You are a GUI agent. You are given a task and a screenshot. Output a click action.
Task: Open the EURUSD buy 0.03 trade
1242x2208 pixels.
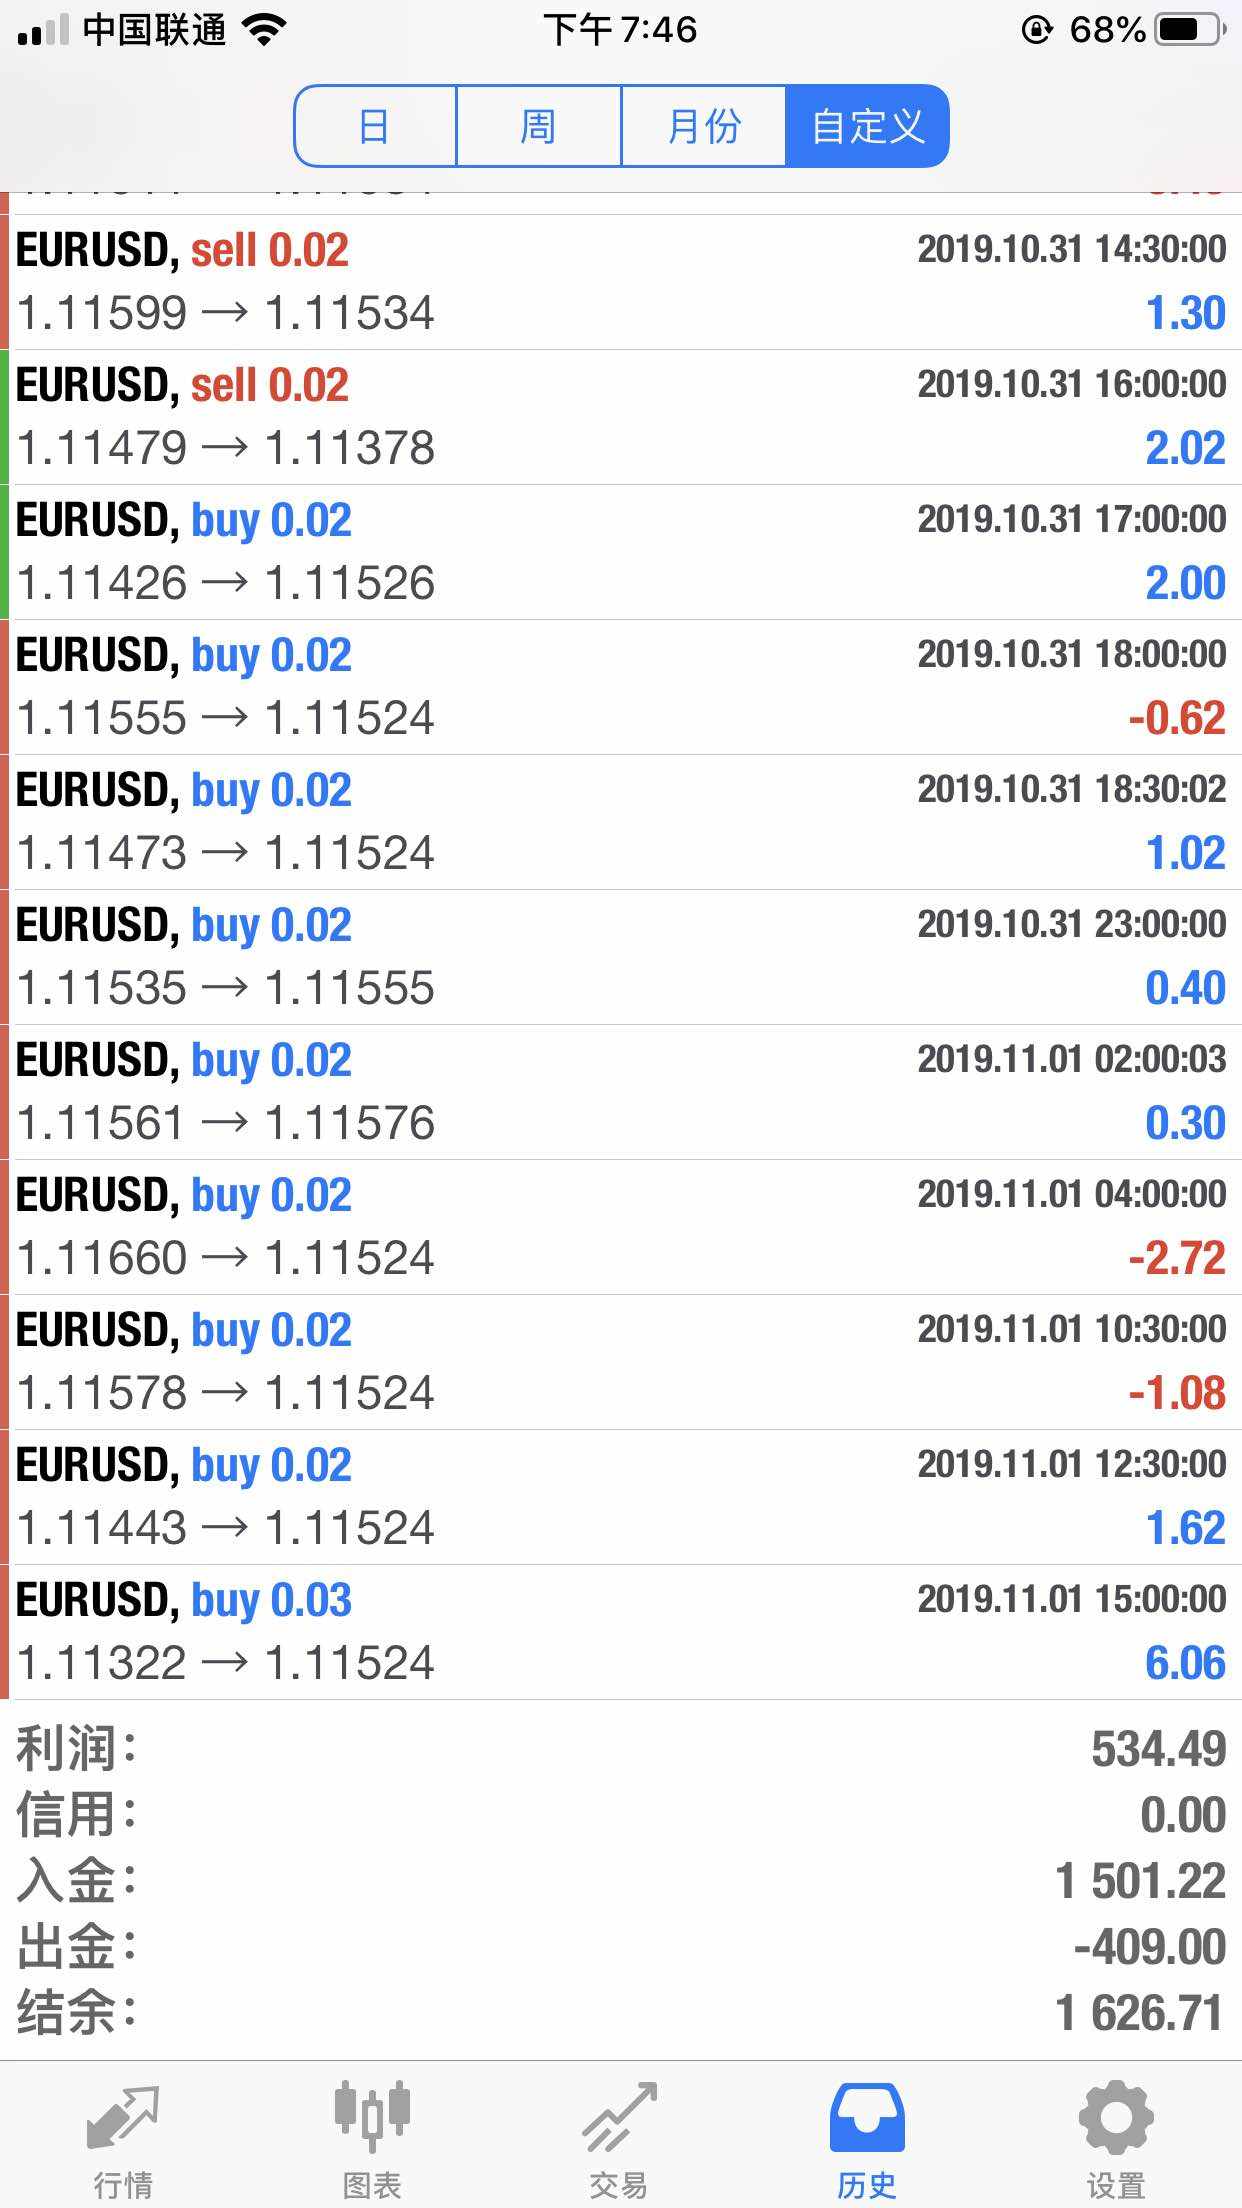coord(620,1632)
